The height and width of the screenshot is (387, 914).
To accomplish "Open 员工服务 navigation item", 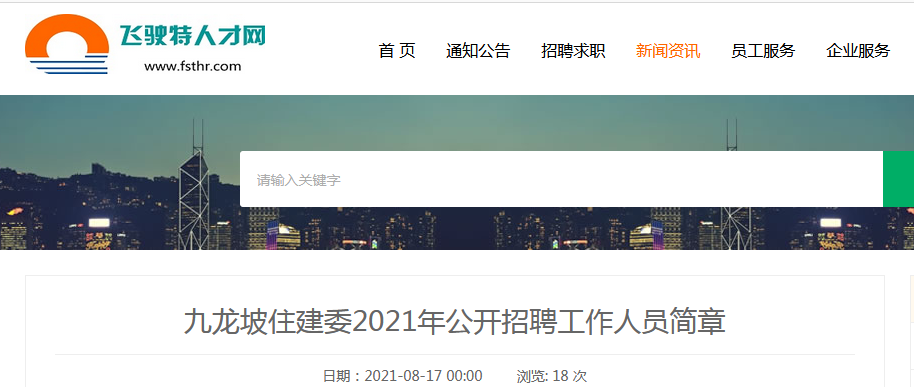I will pyautogui.click(x=763, y=51).
